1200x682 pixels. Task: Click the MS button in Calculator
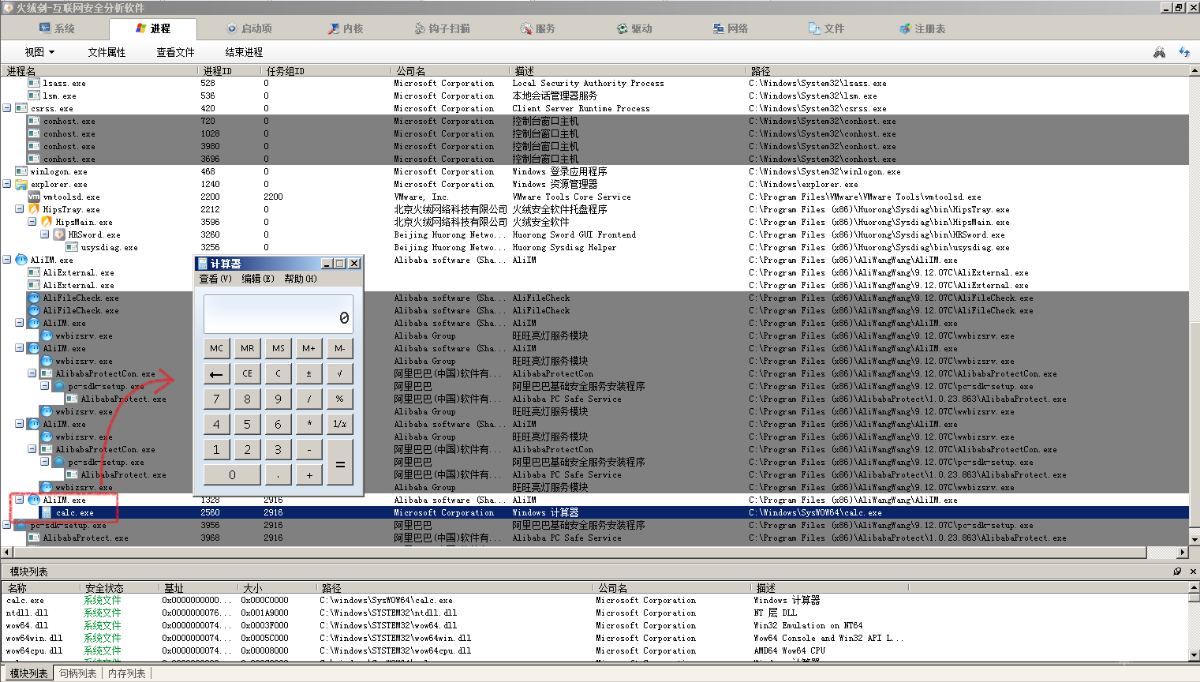pos(278,348)
